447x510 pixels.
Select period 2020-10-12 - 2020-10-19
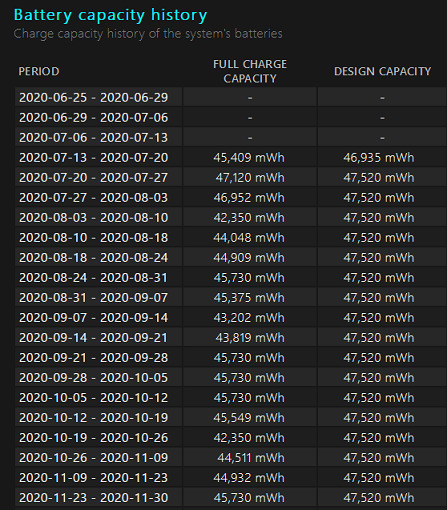(94, 418)
